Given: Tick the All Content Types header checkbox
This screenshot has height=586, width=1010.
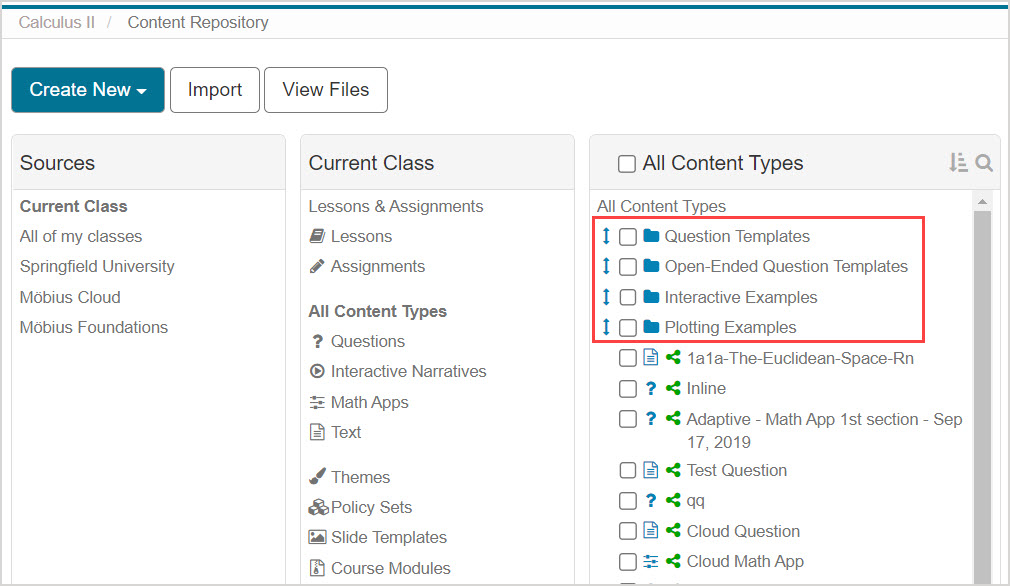Looking at the screenshot, I should pyautogui.click(x=627, y=164).
